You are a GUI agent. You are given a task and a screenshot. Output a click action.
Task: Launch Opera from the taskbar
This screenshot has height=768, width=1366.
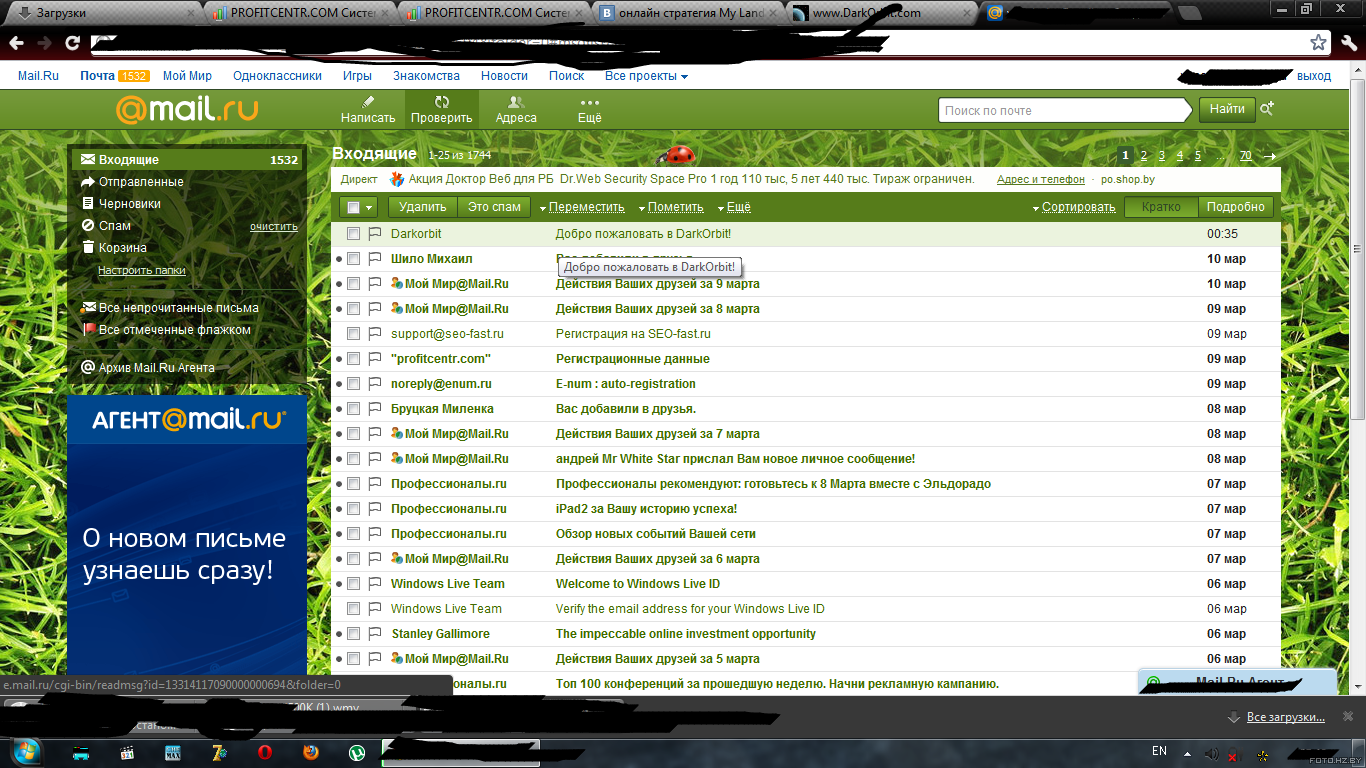[x=265, y=752]
